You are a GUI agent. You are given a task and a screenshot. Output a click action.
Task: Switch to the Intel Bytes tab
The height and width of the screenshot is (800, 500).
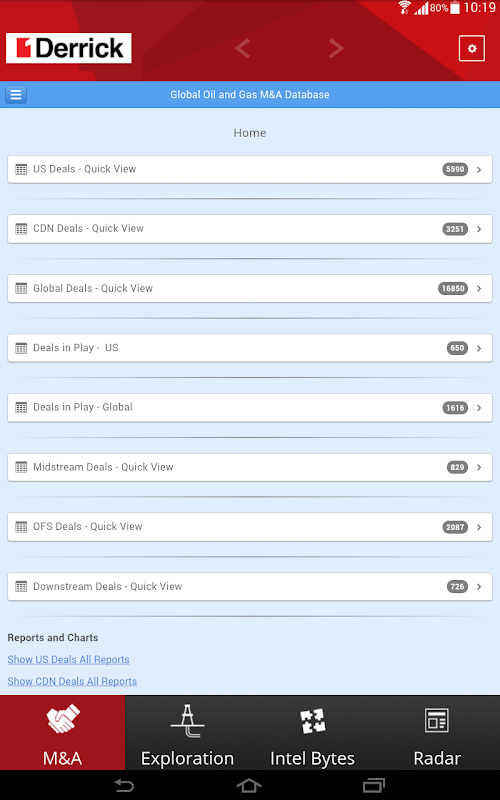[312, 733]
